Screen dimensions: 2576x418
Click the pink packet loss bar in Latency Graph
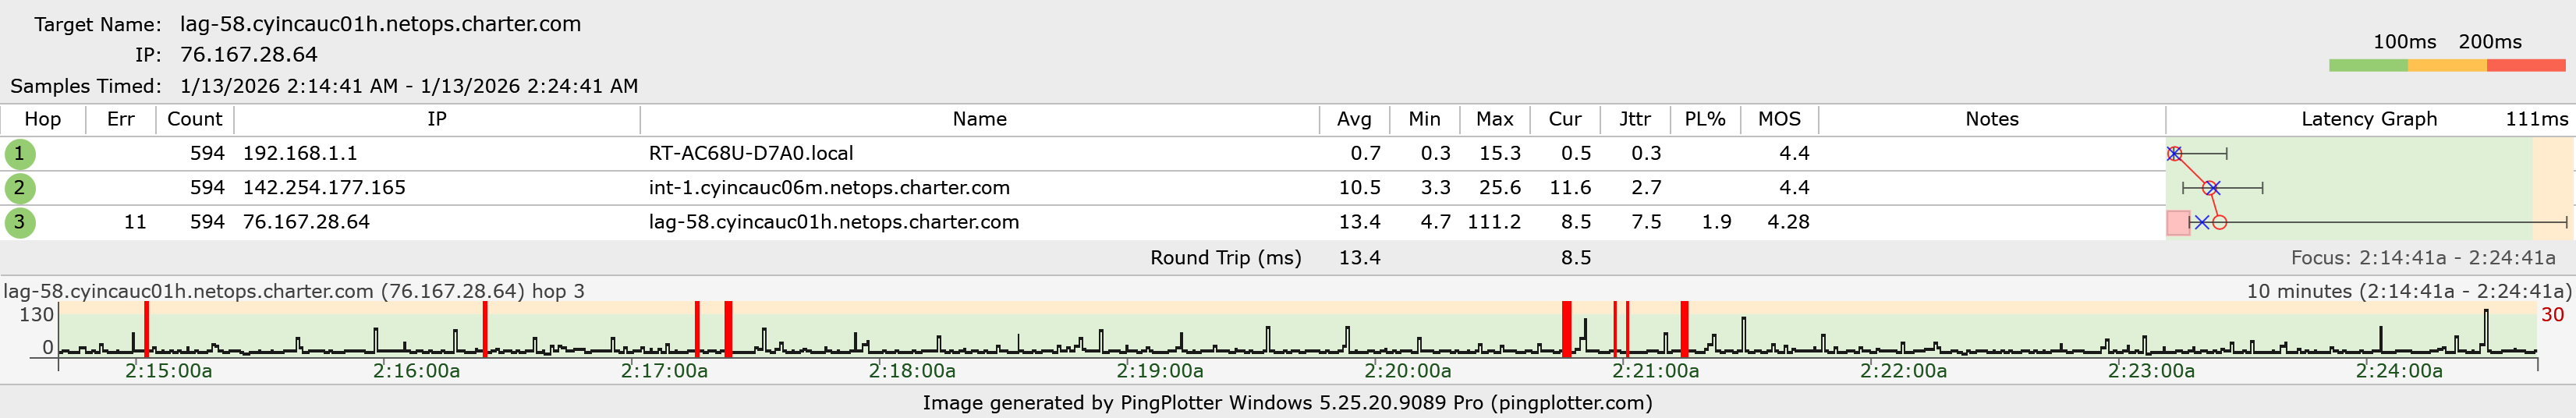[2178, 222]
